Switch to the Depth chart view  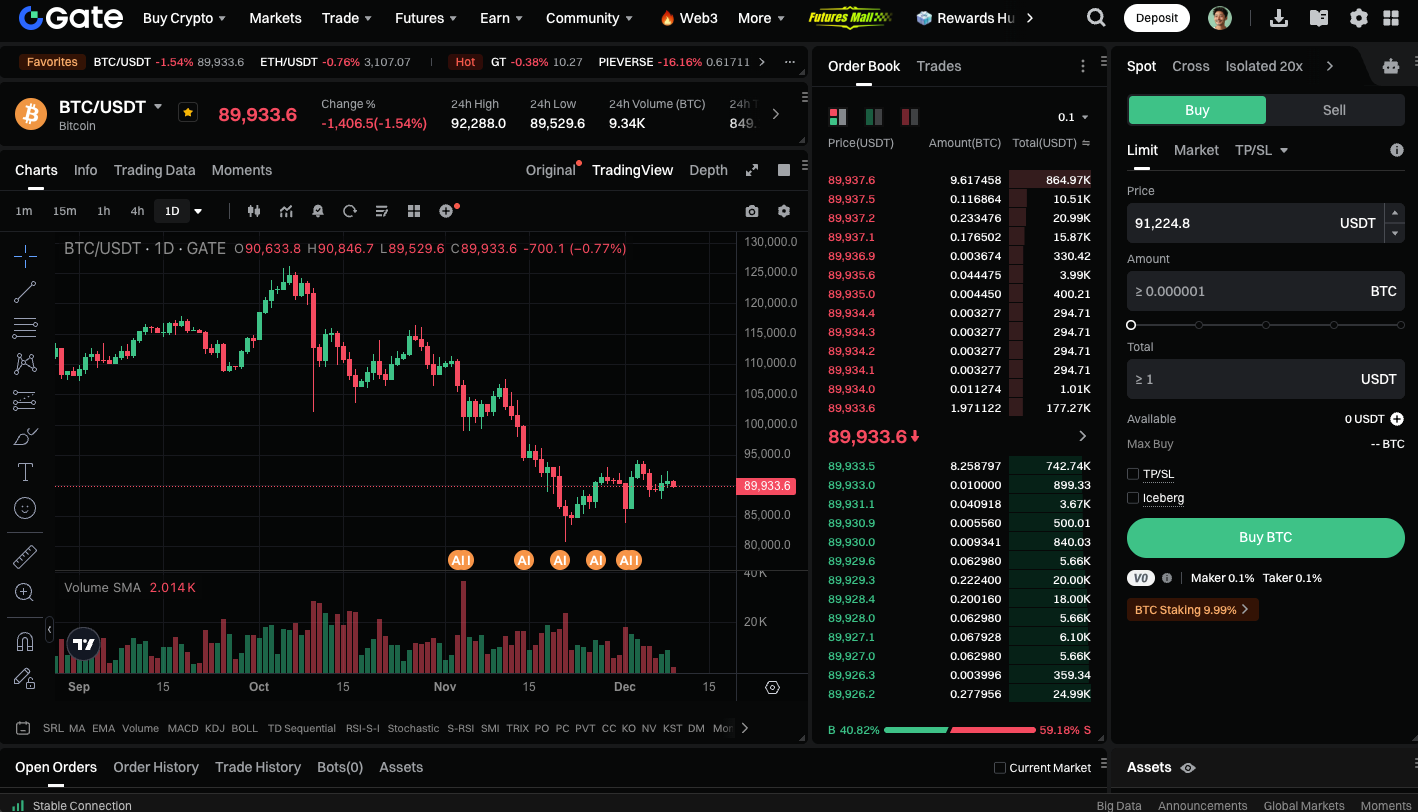point(708,170)
